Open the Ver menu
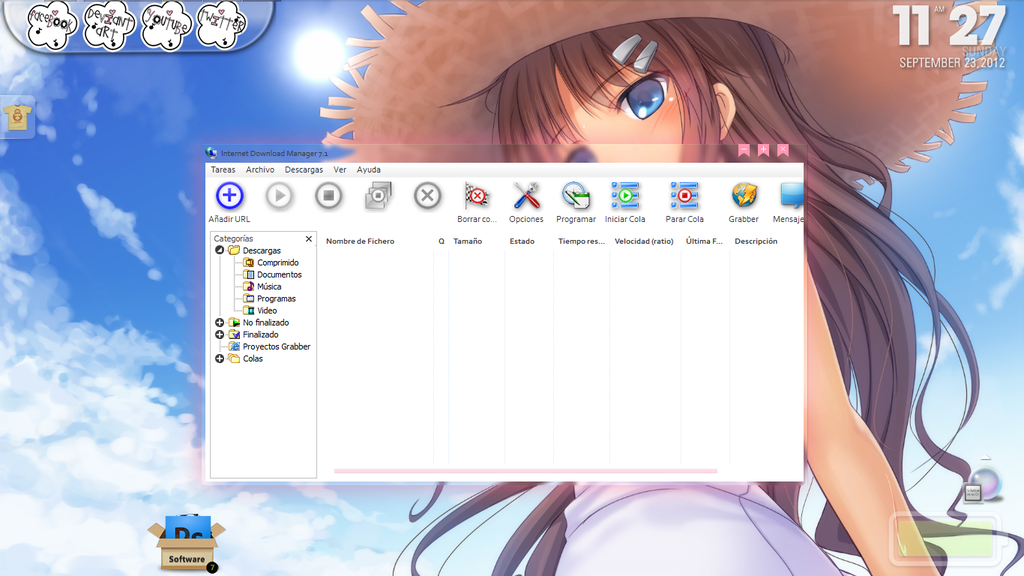This screenshot has height=576, width=1024. click(340, 170)
